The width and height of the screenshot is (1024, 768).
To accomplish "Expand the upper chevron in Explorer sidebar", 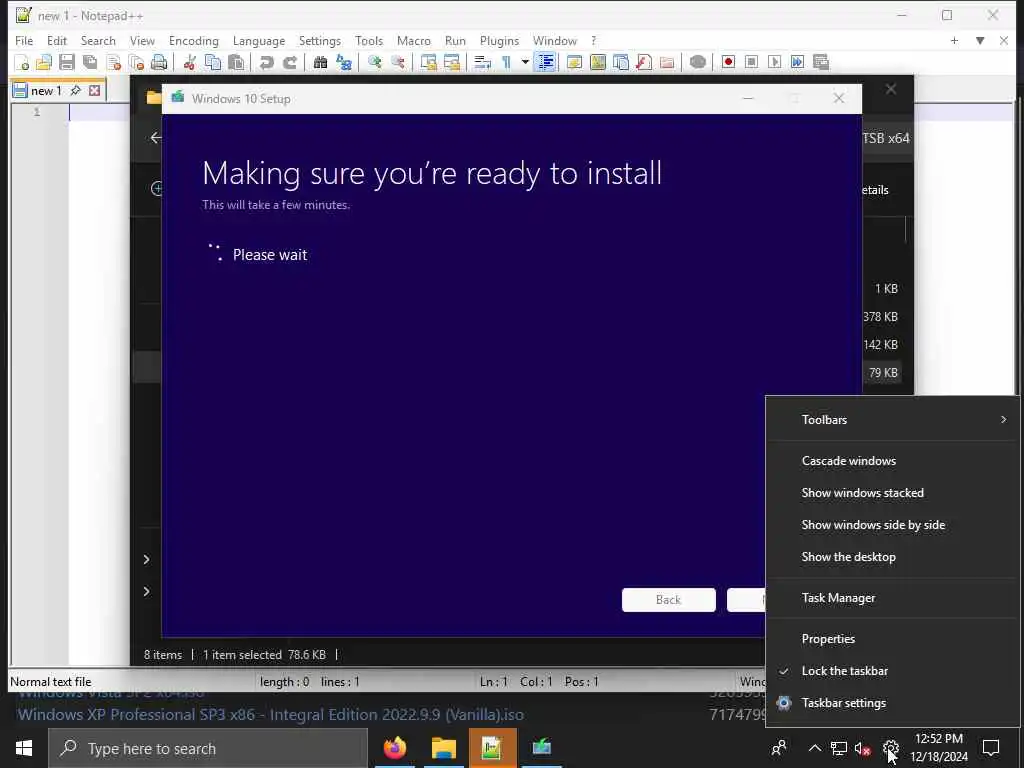I will 146,560.
